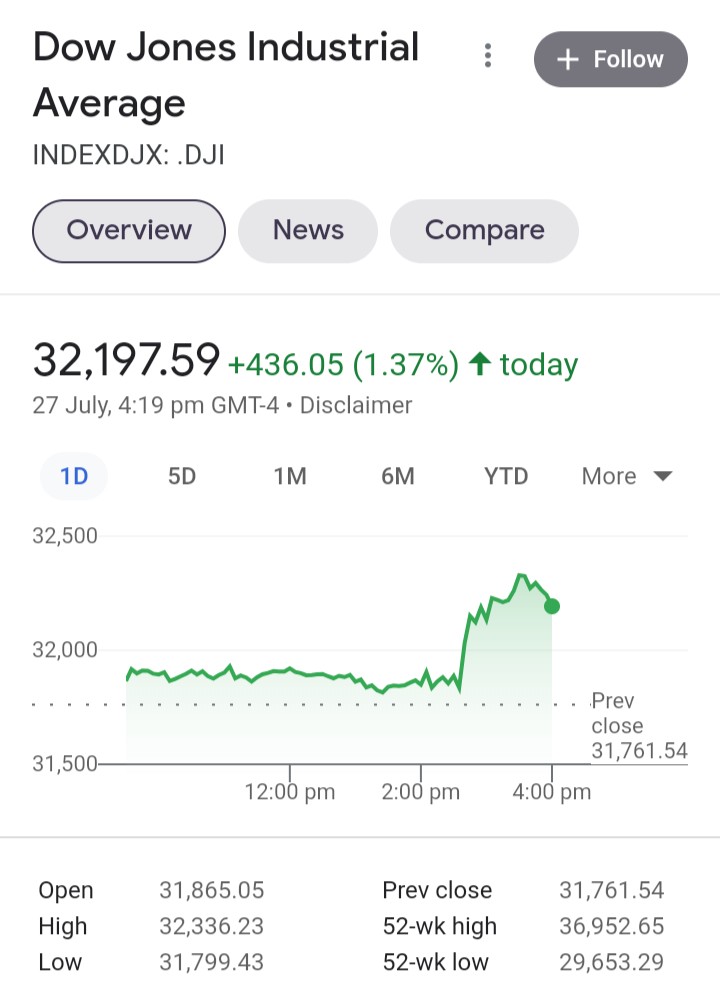Click the plus Follow button
Screen dimensions: 720x1001
[x=610, y=59]
